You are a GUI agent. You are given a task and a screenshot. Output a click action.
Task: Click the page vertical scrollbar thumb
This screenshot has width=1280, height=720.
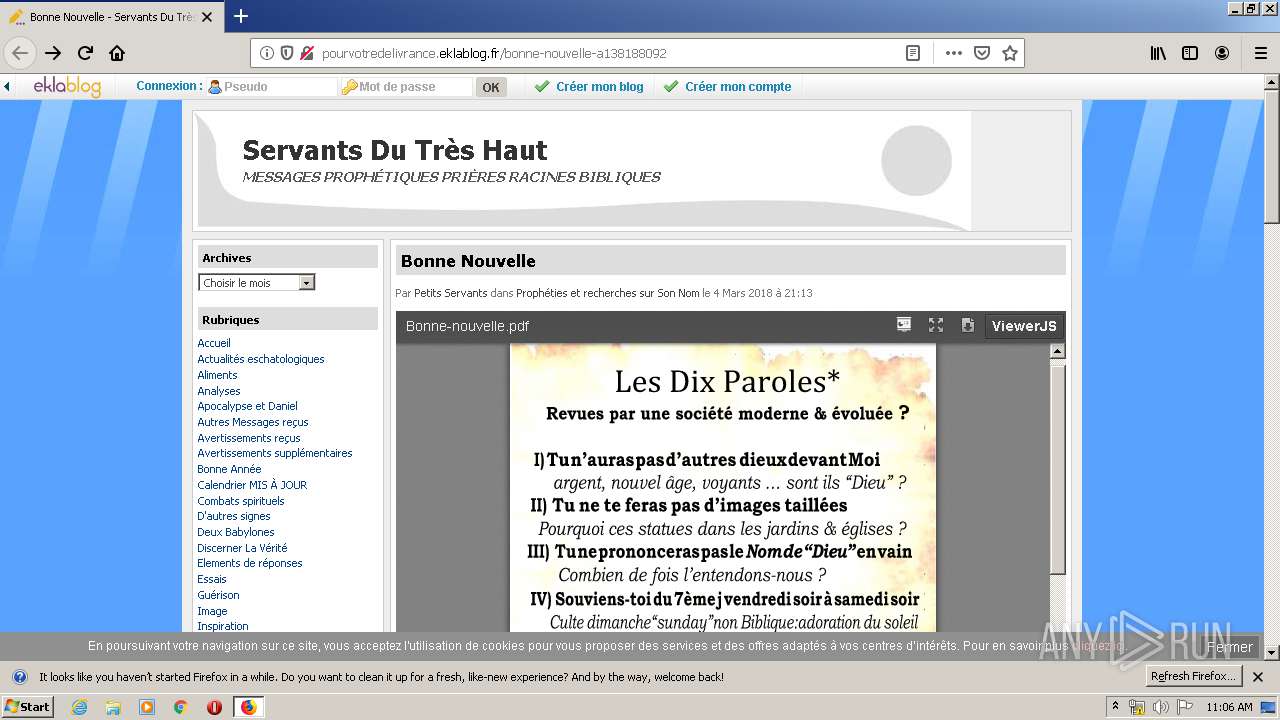(1272, 155)
